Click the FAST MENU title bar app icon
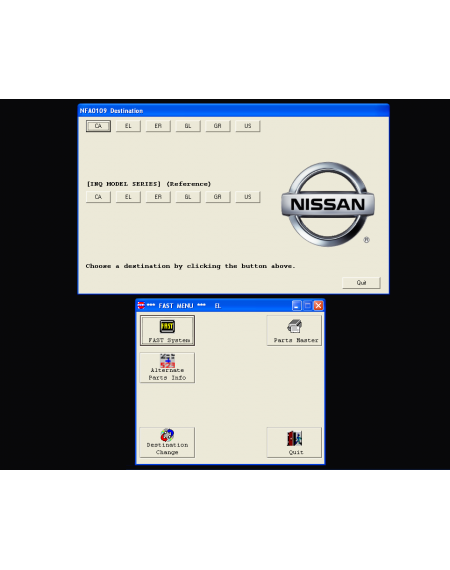The image size is (450, 570). (141, 306)
